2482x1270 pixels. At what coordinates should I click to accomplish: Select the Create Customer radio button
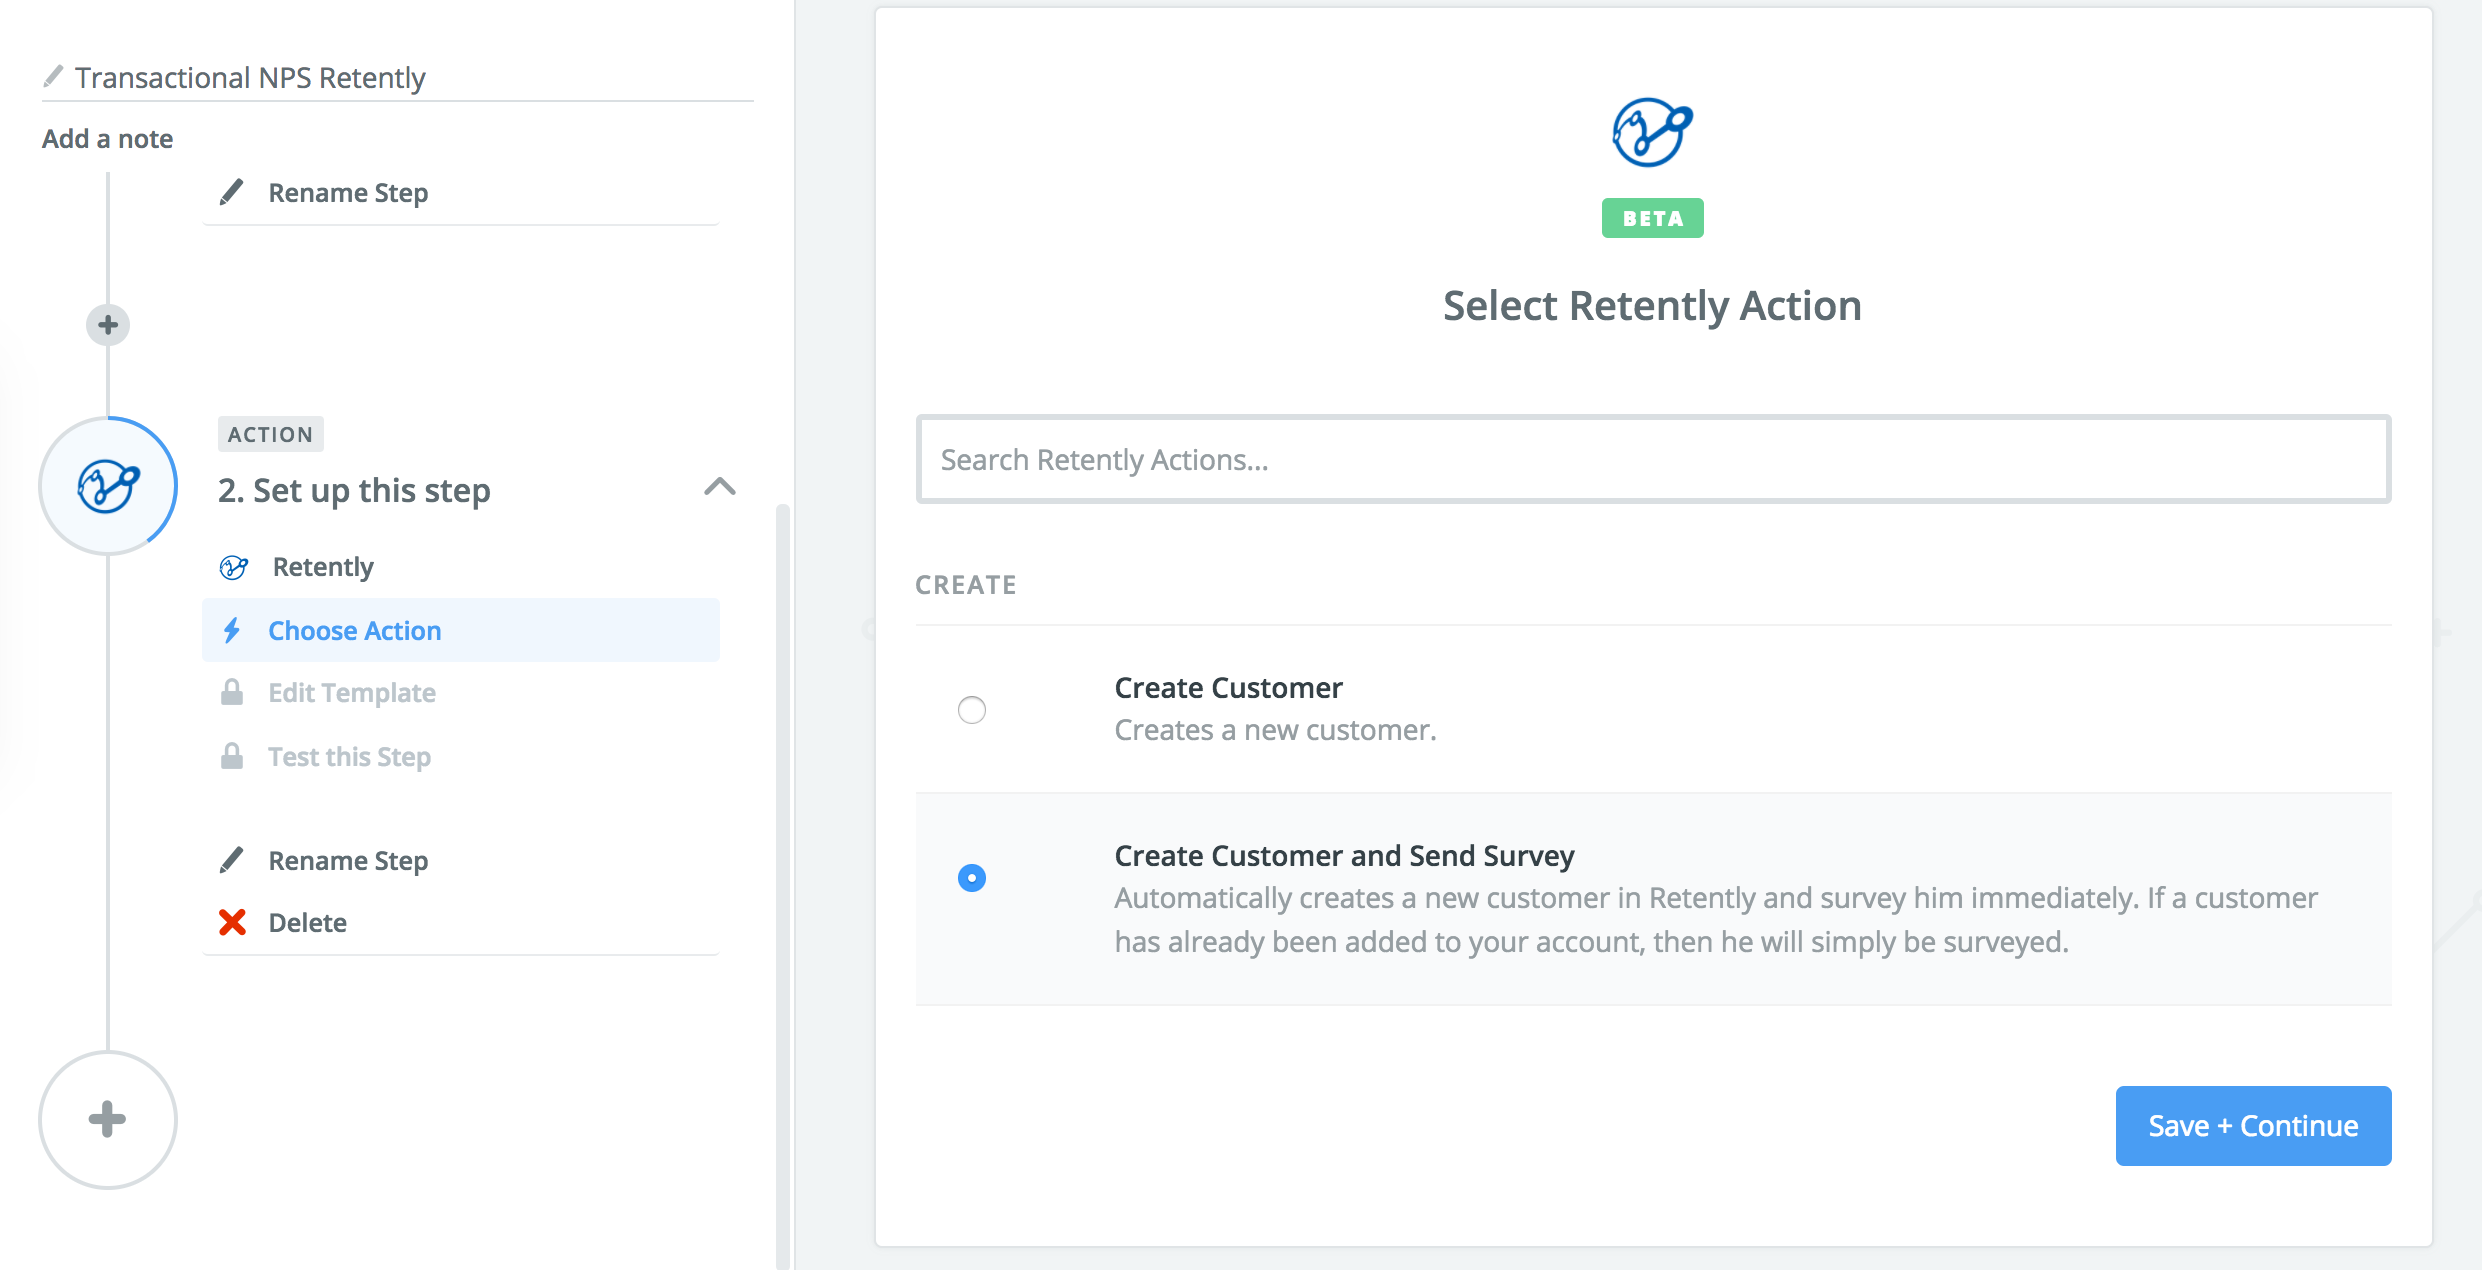click(x=971, y=708)
